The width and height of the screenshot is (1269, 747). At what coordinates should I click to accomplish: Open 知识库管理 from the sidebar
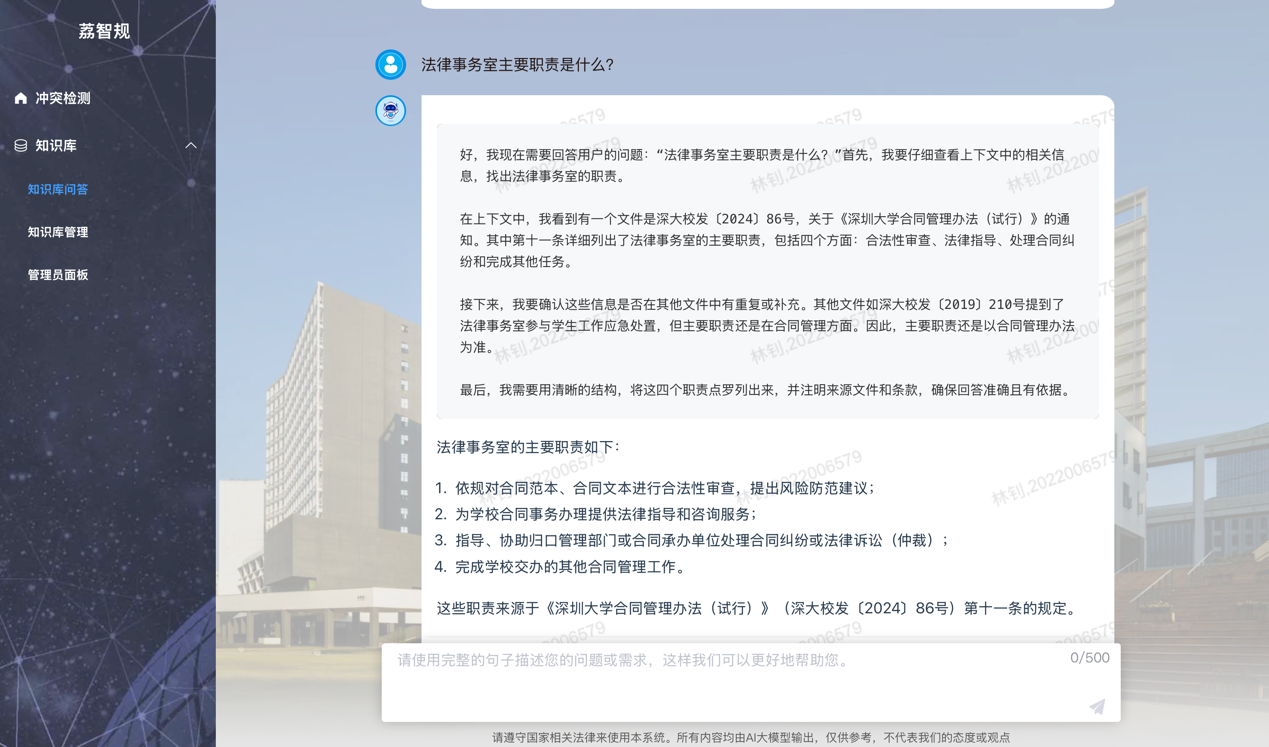[x=58, y=232]
